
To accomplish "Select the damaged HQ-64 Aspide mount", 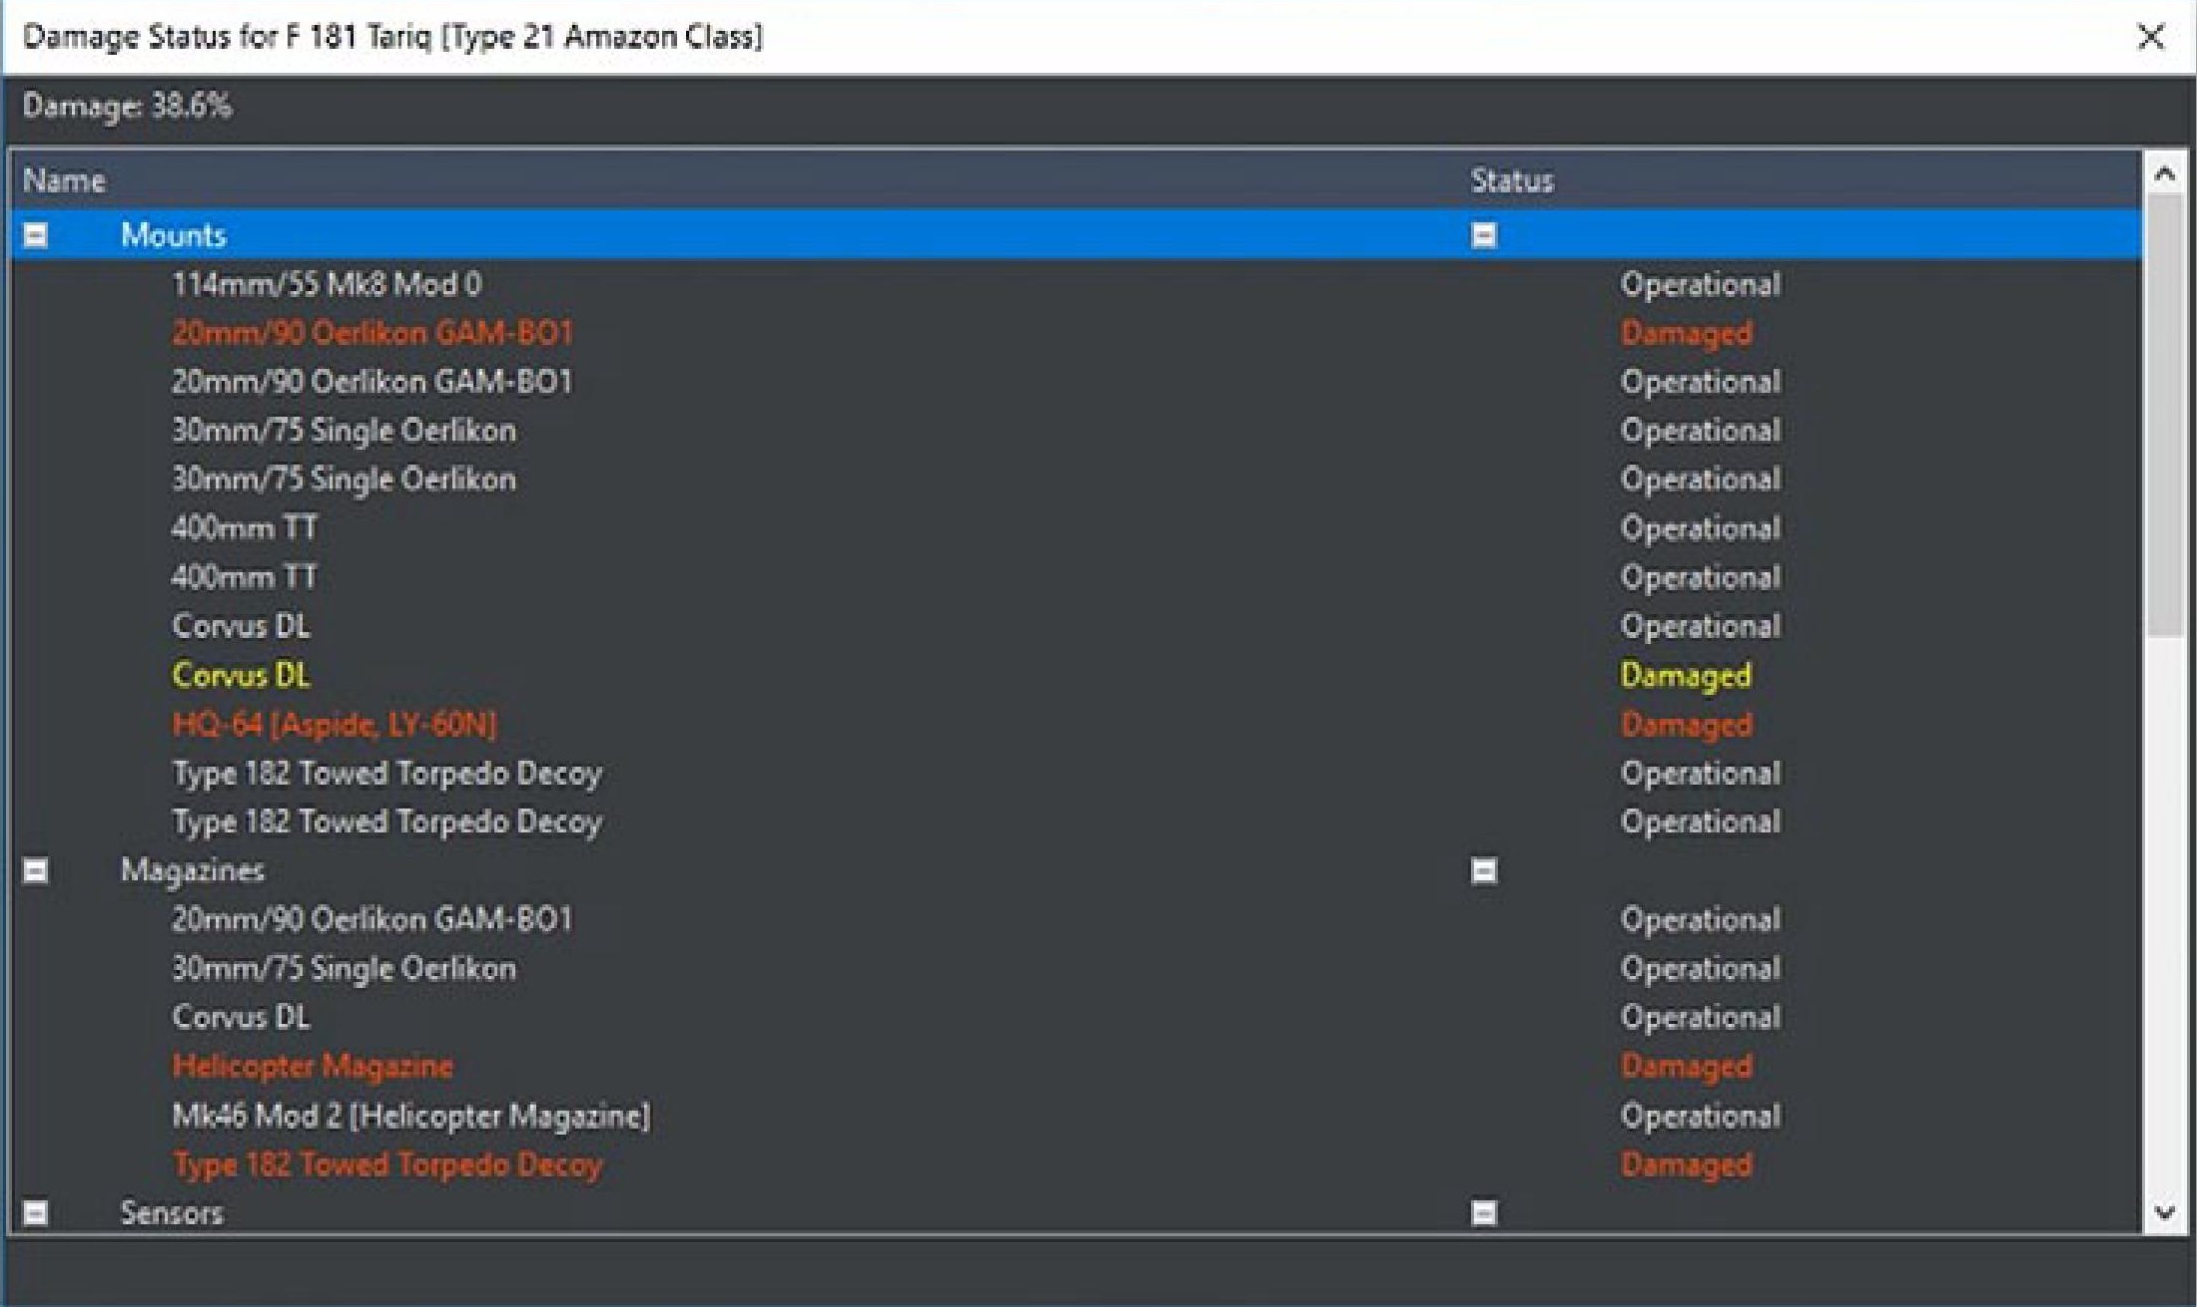I will coord(334,724).
